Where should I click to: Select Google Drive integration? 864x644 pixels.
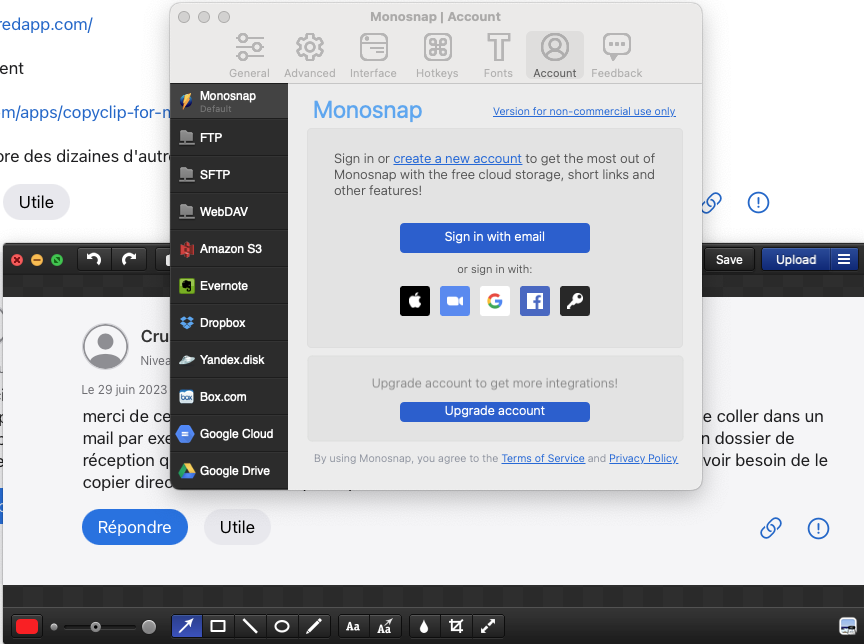[229, 470]
